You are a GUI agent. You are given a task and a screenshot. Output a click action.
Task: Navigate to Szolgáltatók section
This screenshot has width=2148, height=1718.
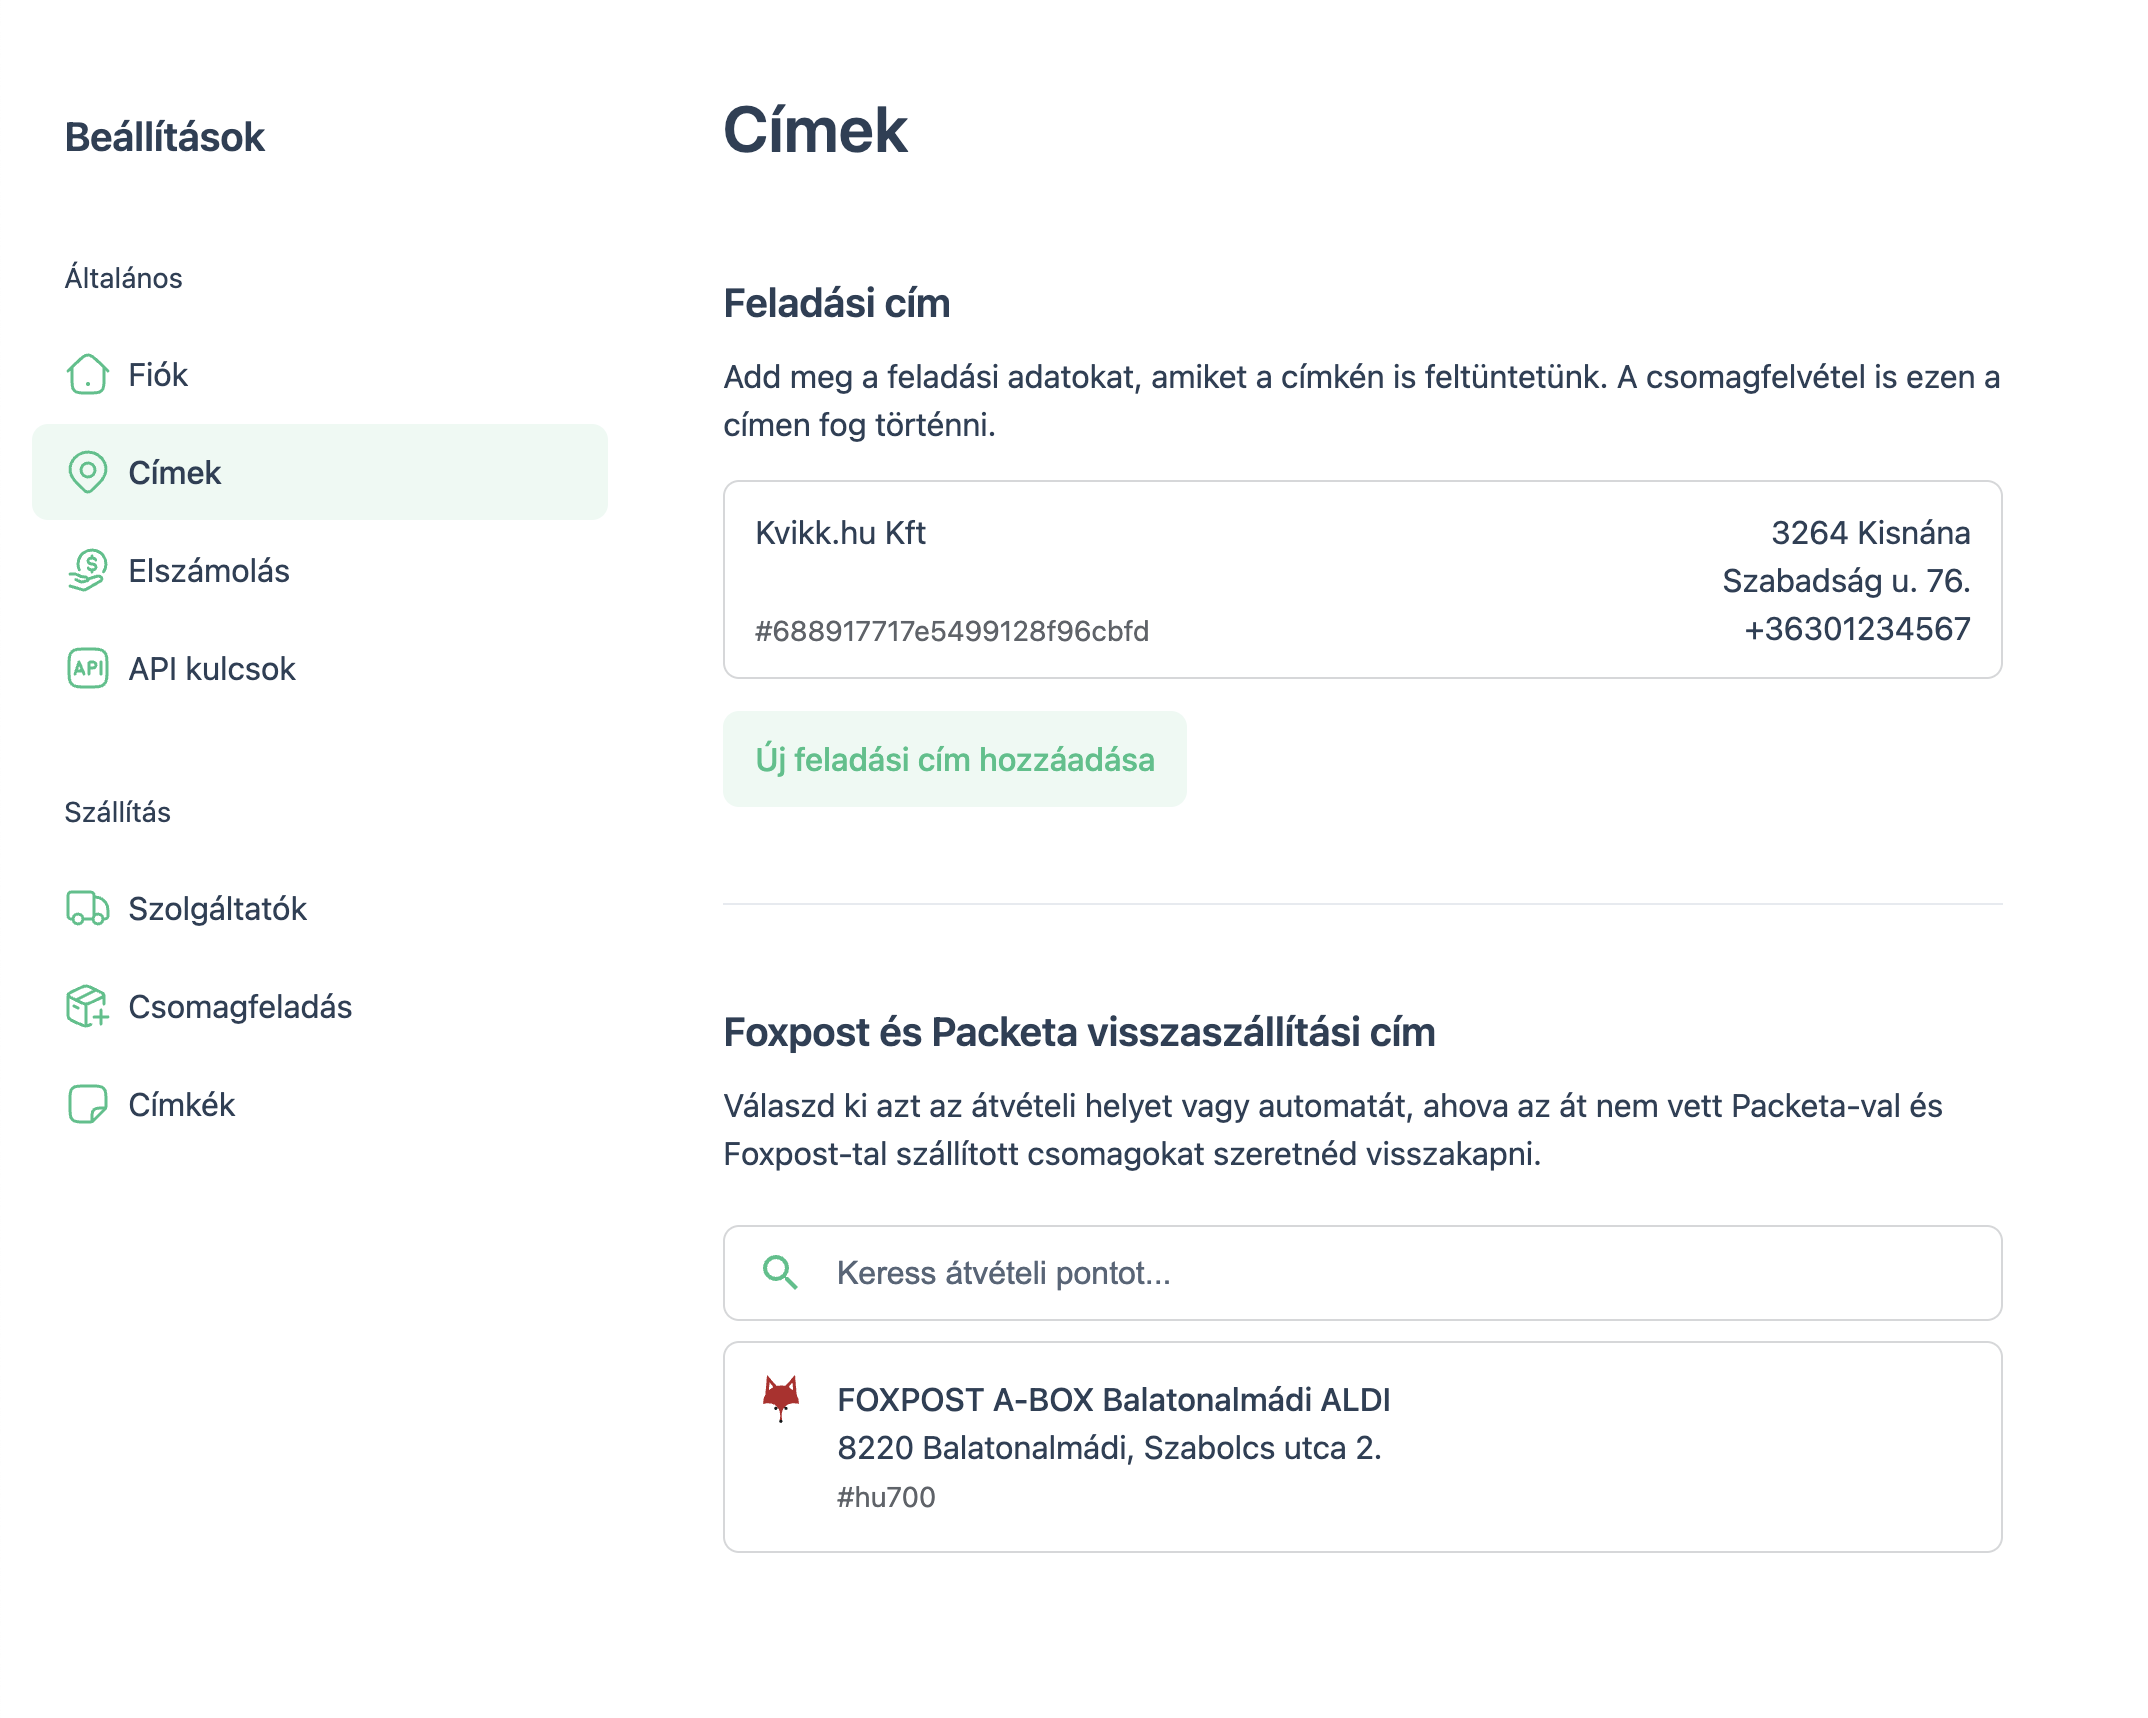point(217,909)
